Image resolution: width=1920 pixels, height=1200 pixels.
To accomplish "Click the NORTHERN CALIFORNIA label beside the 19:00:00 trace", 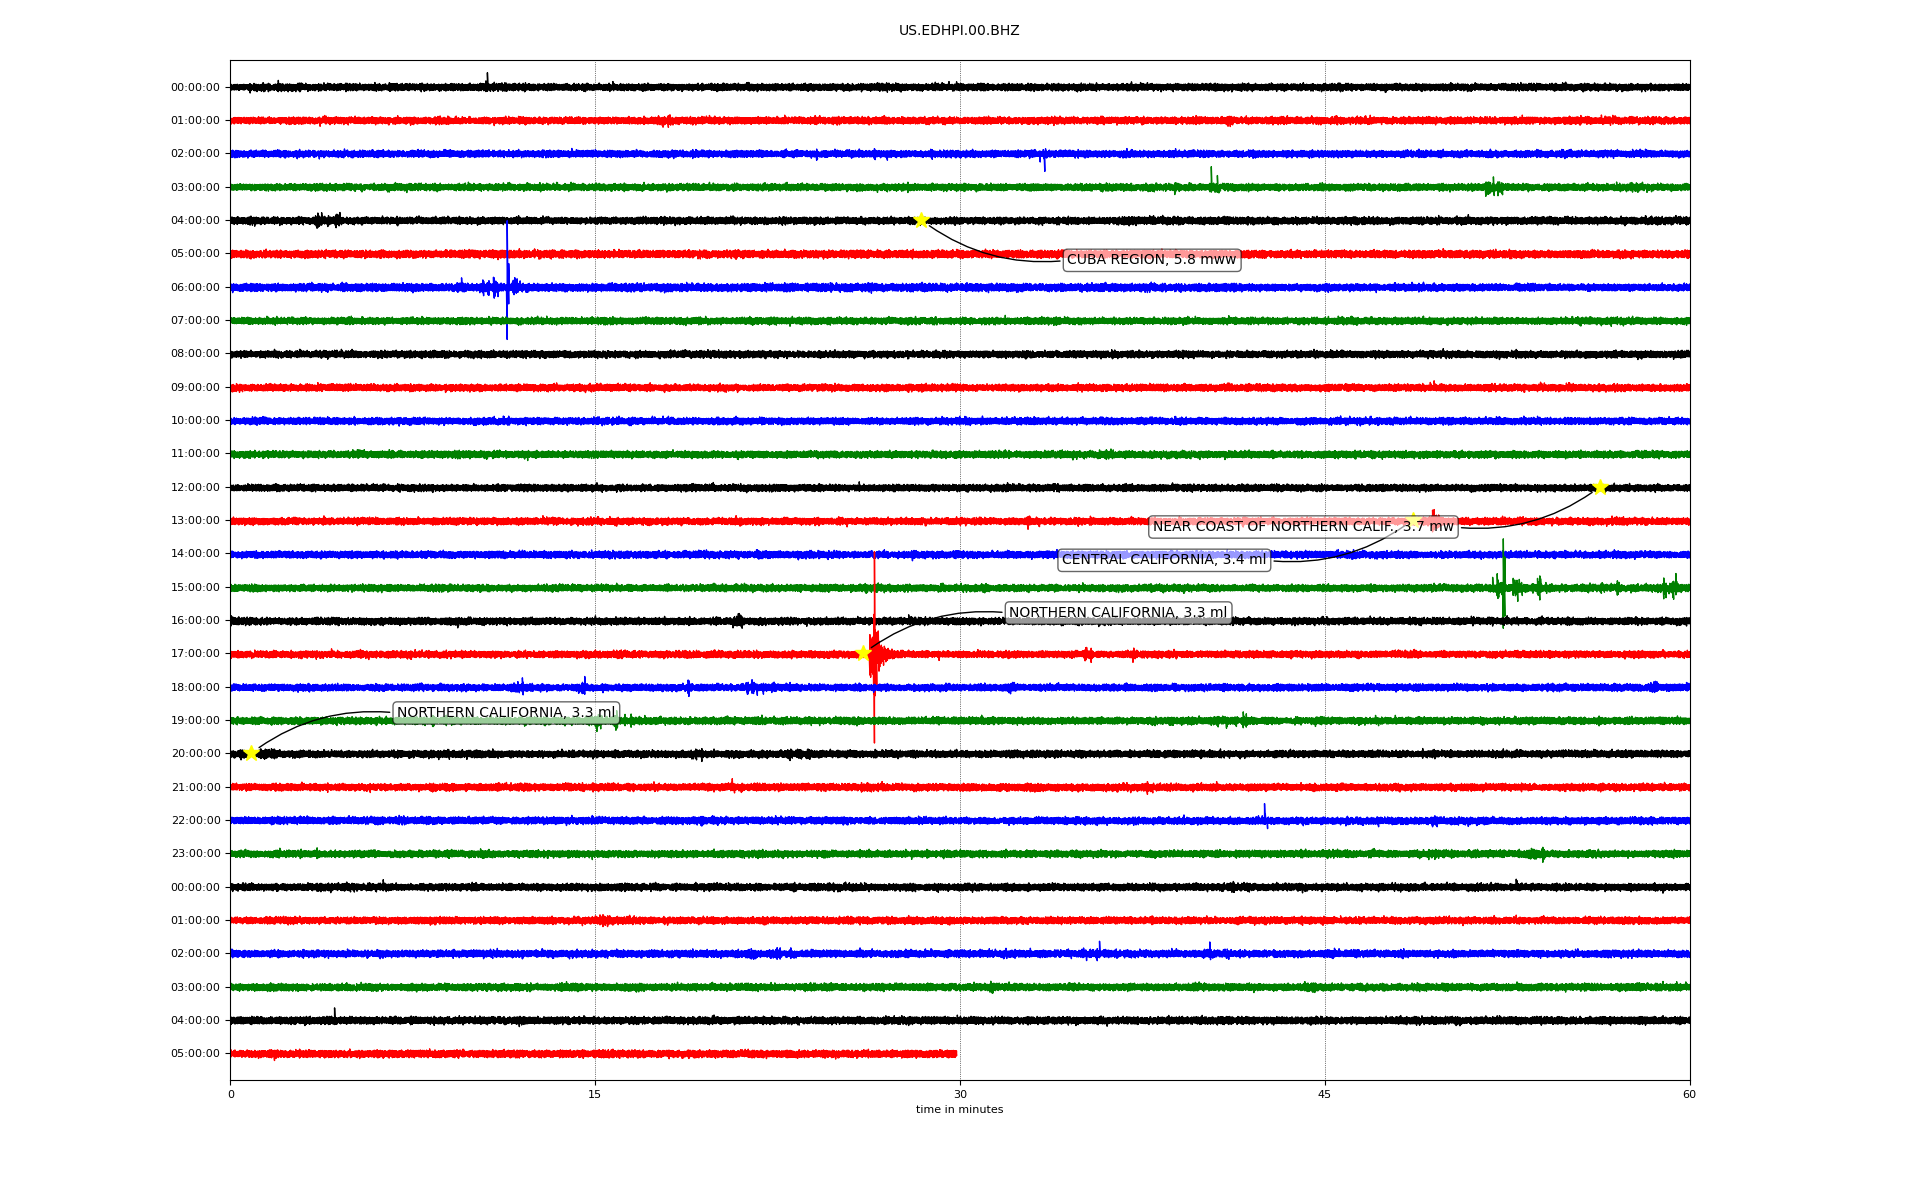I will (506, 713).
